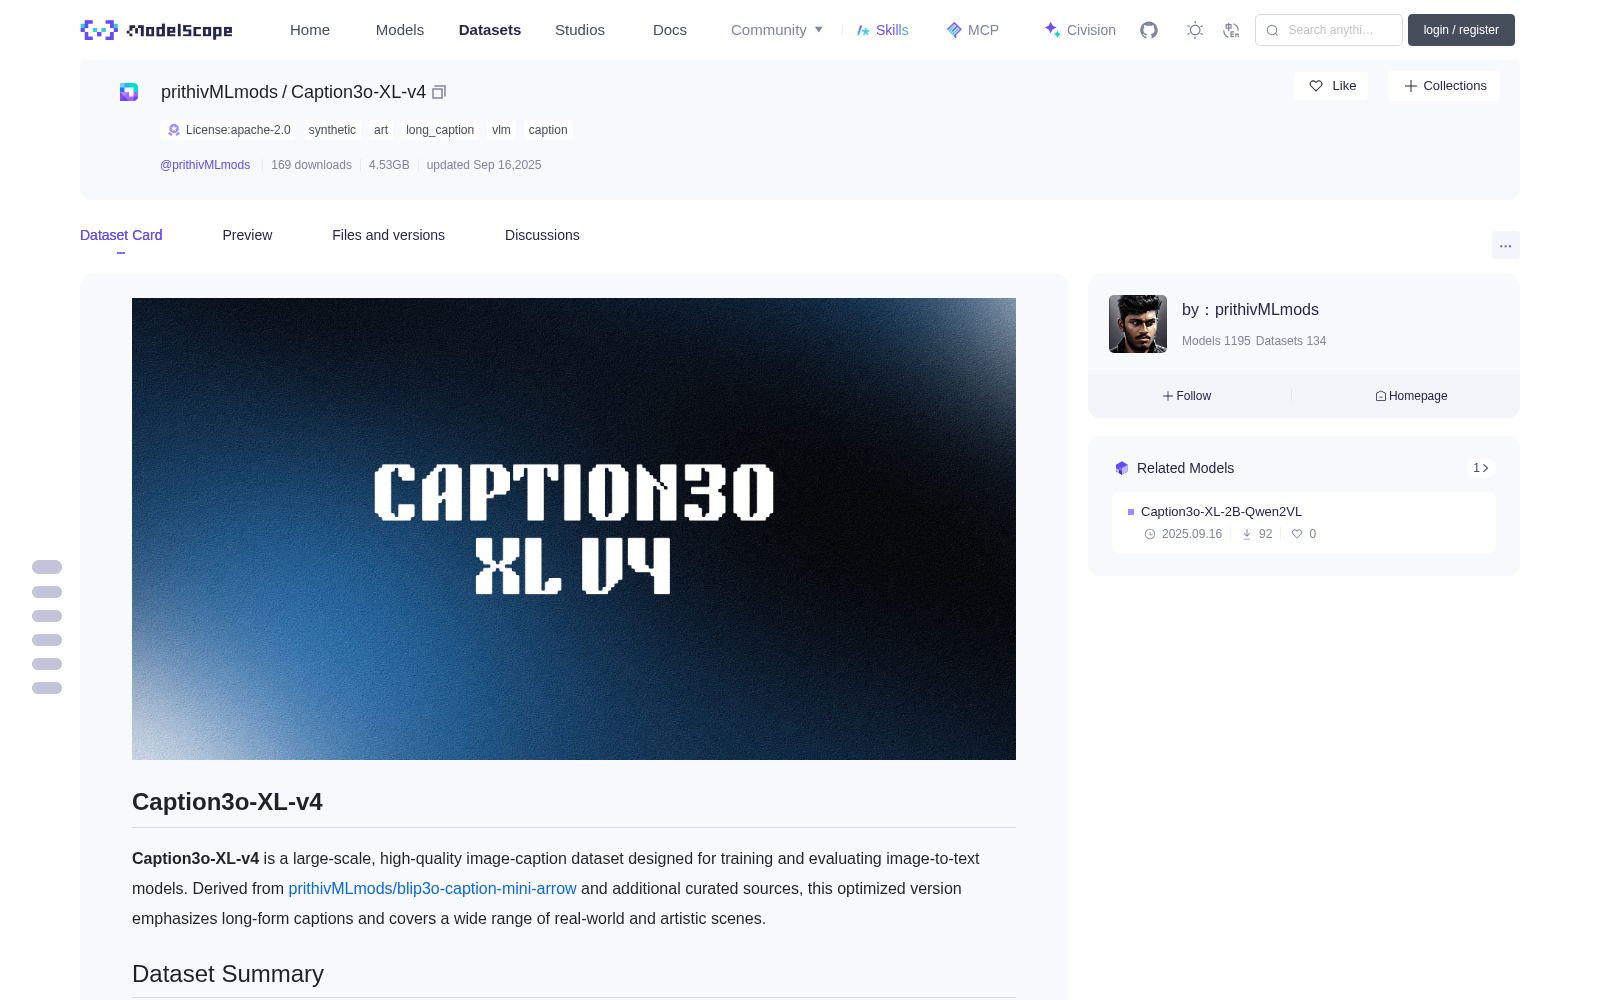The height and width of the screenshot is (1000, 1600).
Task: Open the Community dropdown menu
Action: click(777, 30)
